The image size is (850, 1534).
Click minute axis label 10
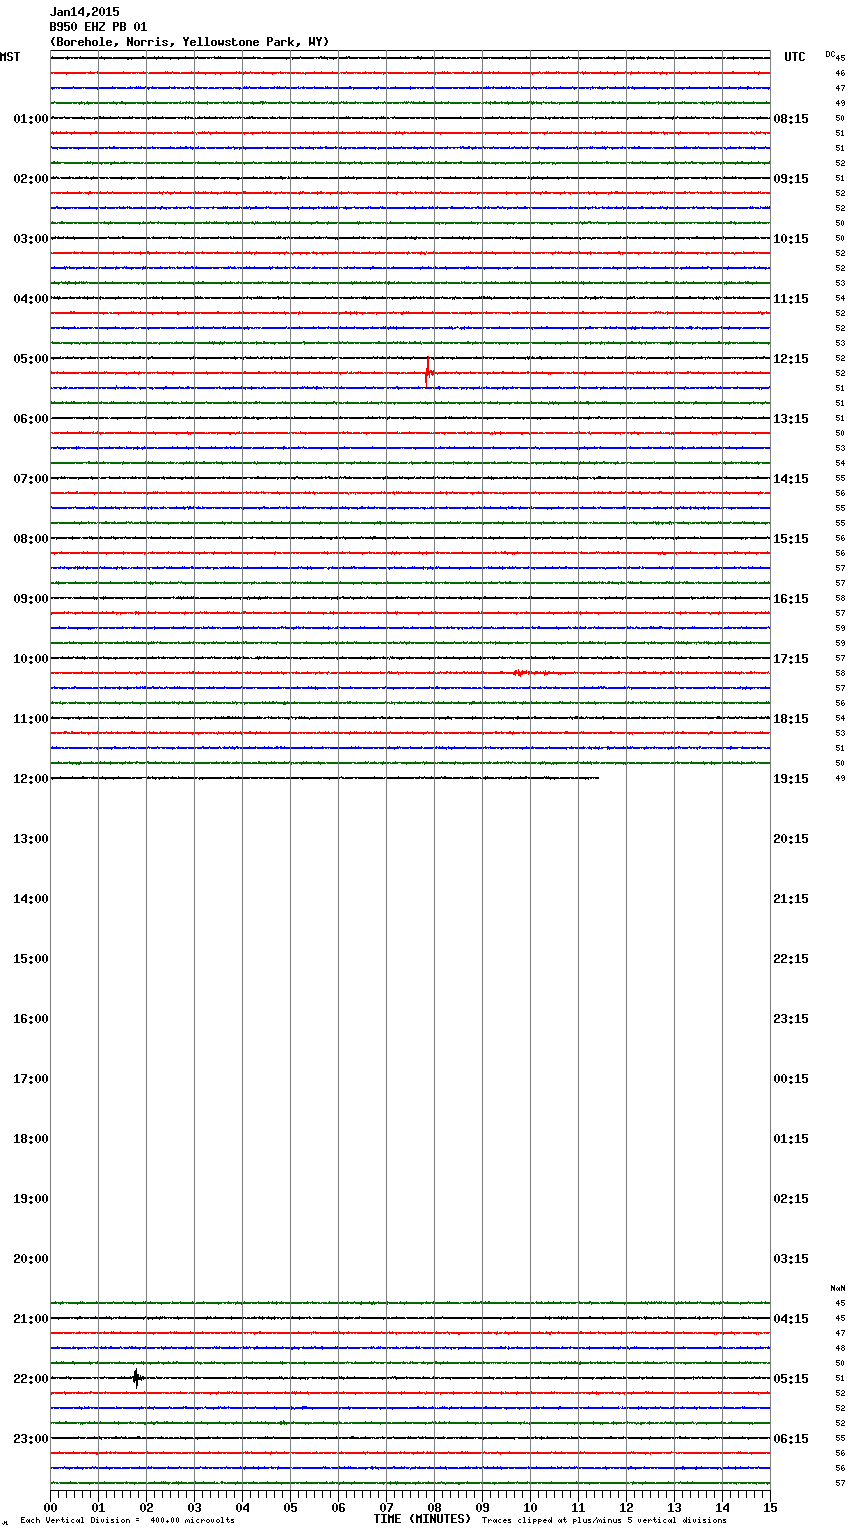pos(530,1507)
